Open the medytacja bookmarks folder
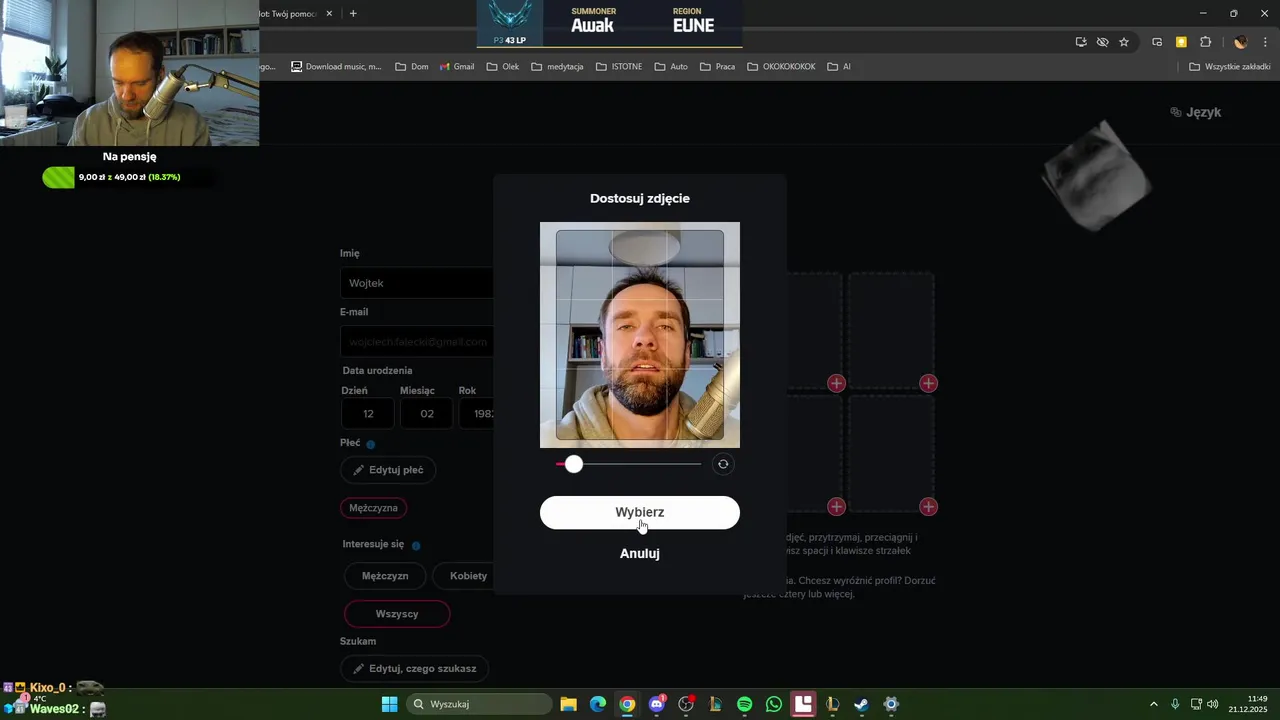1280x720 pixels. pos(557,67)
